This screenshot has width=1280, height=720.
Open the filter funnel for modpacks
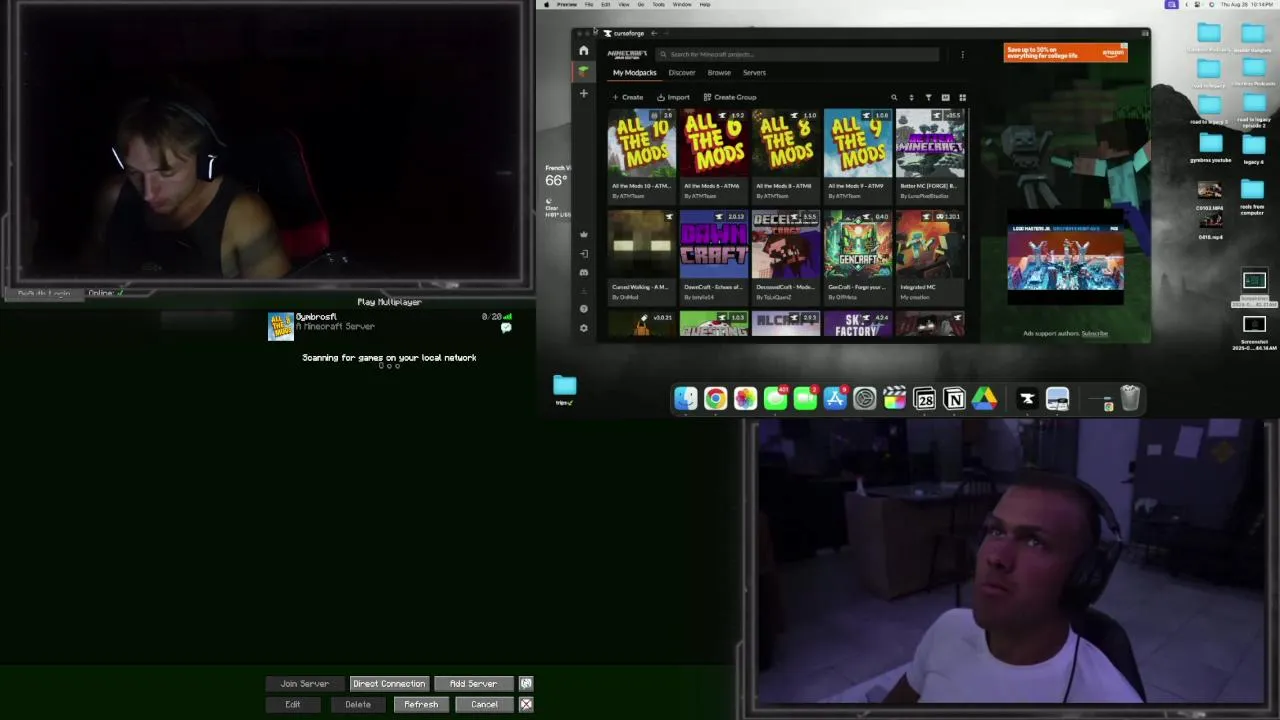928,98
